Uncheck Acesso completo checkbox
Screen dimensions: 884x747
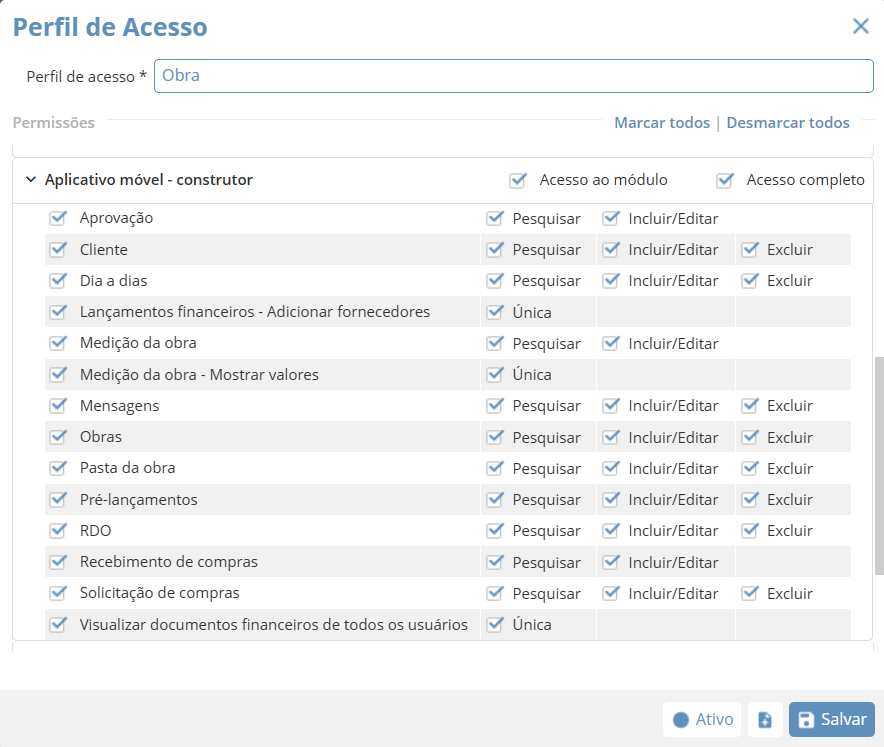pos(725,181)
